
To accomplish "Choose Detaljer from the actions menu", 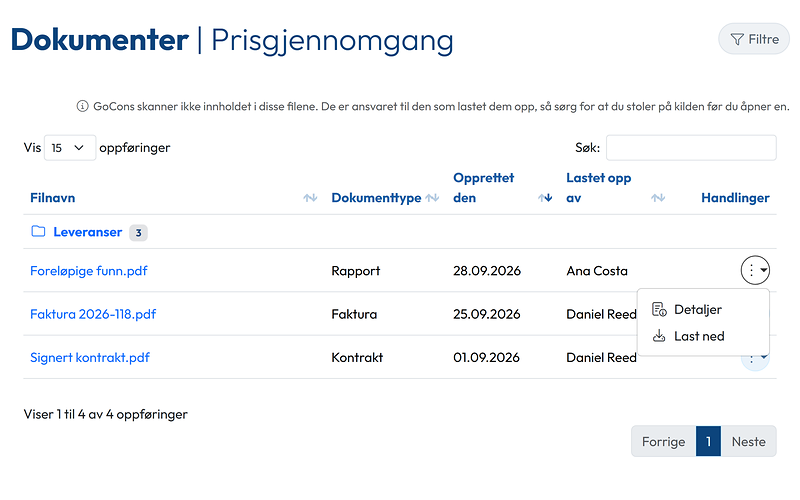I will (x=704, y=309).
